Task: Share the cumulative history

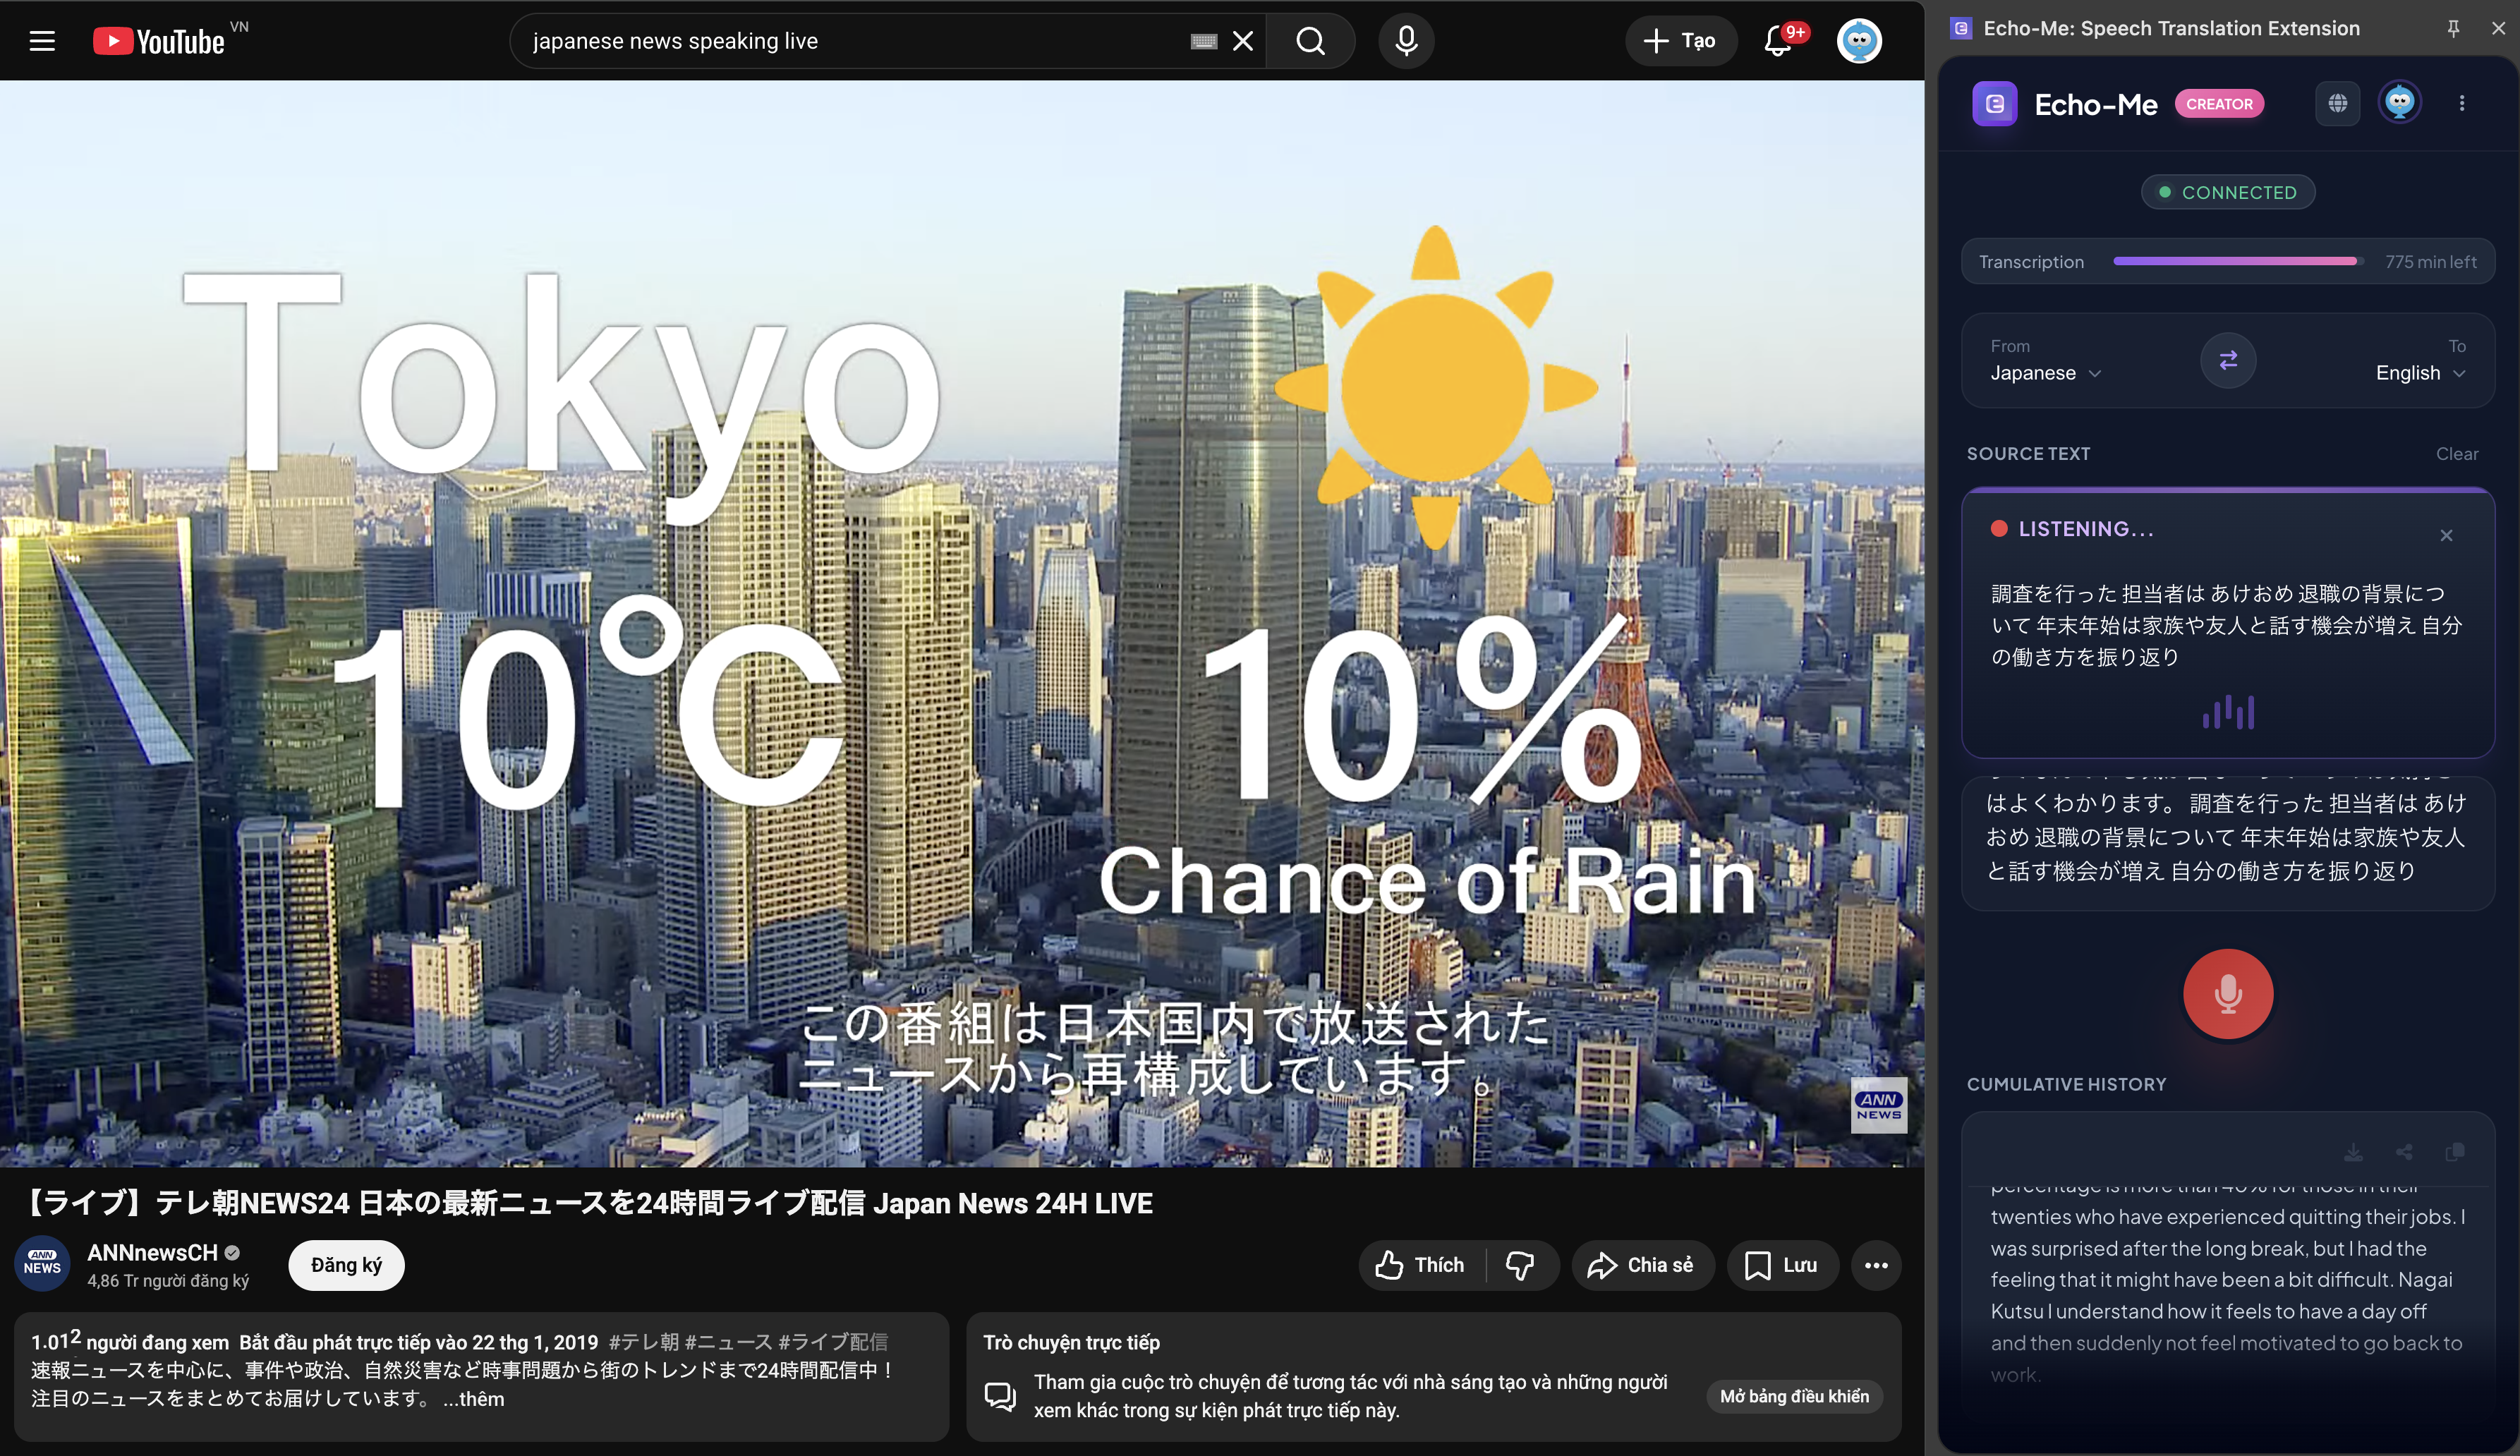Action: pyautogui.click(x=2404, y=1152)
